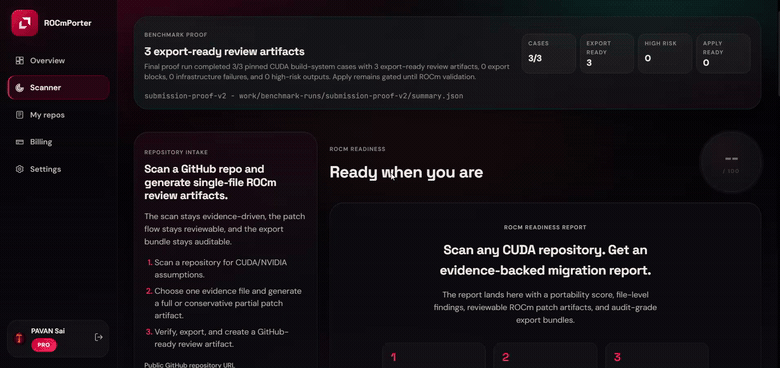Click 'BENCHMARK PROOF' label
This screenshot has height=368, width=780.
coord(176,35)
